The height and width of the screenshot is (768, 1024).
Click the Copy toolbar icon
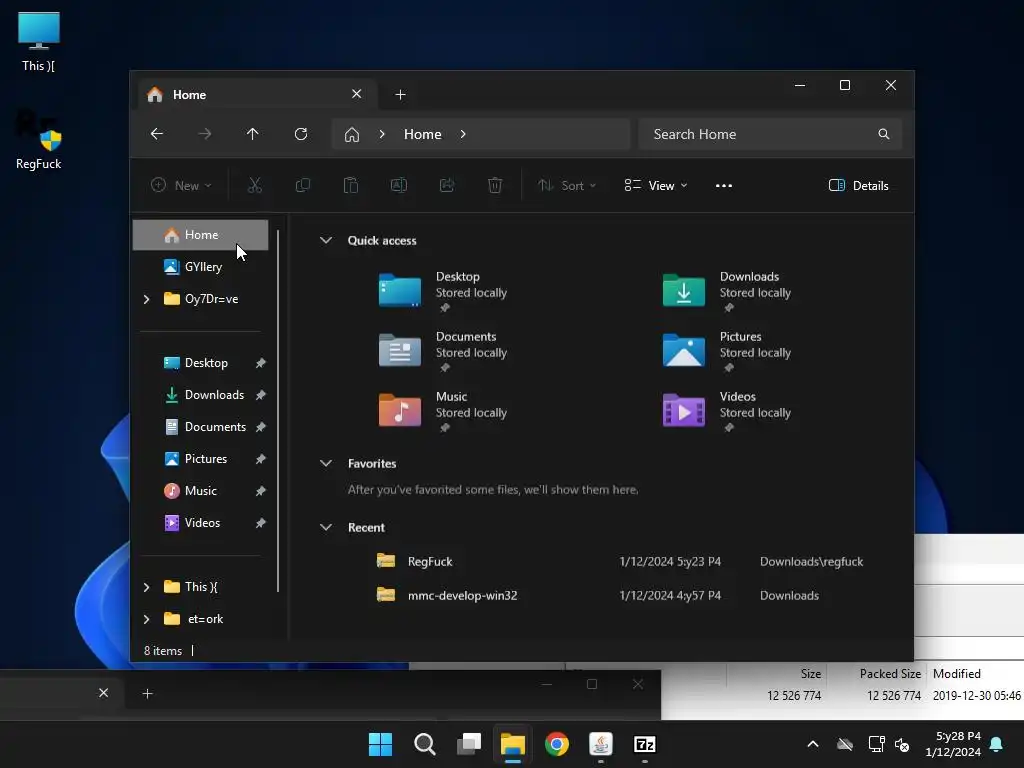pos(302,185)
